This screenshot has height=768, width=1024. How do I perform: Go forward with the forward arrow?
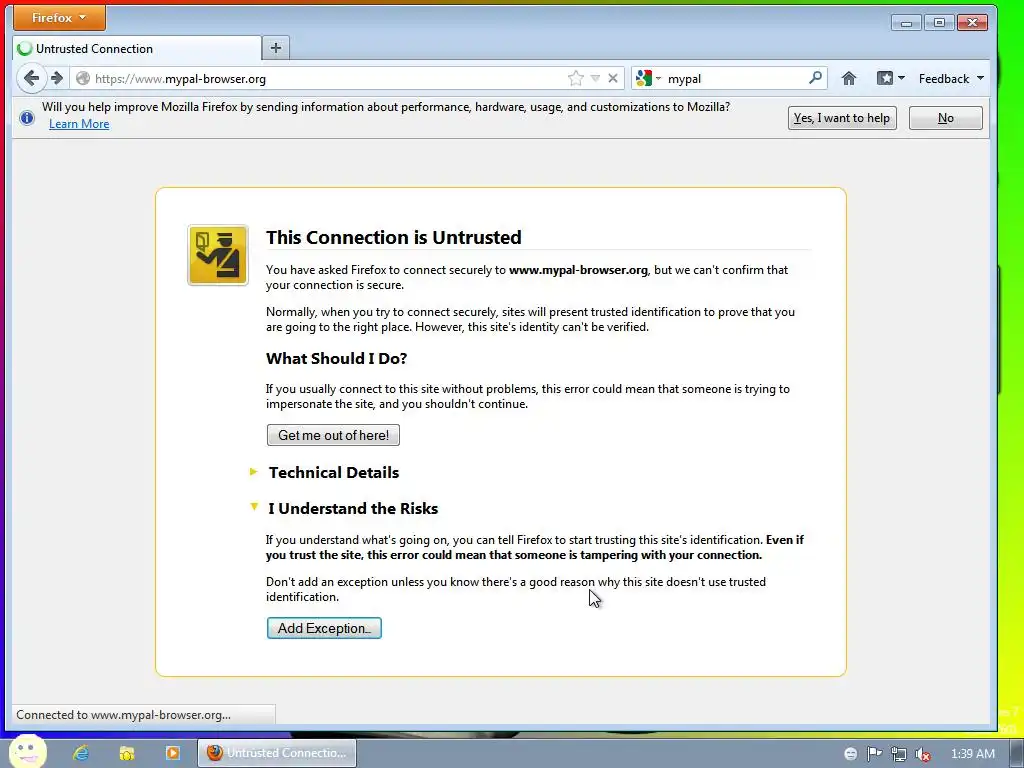click(x=57, y=78)
